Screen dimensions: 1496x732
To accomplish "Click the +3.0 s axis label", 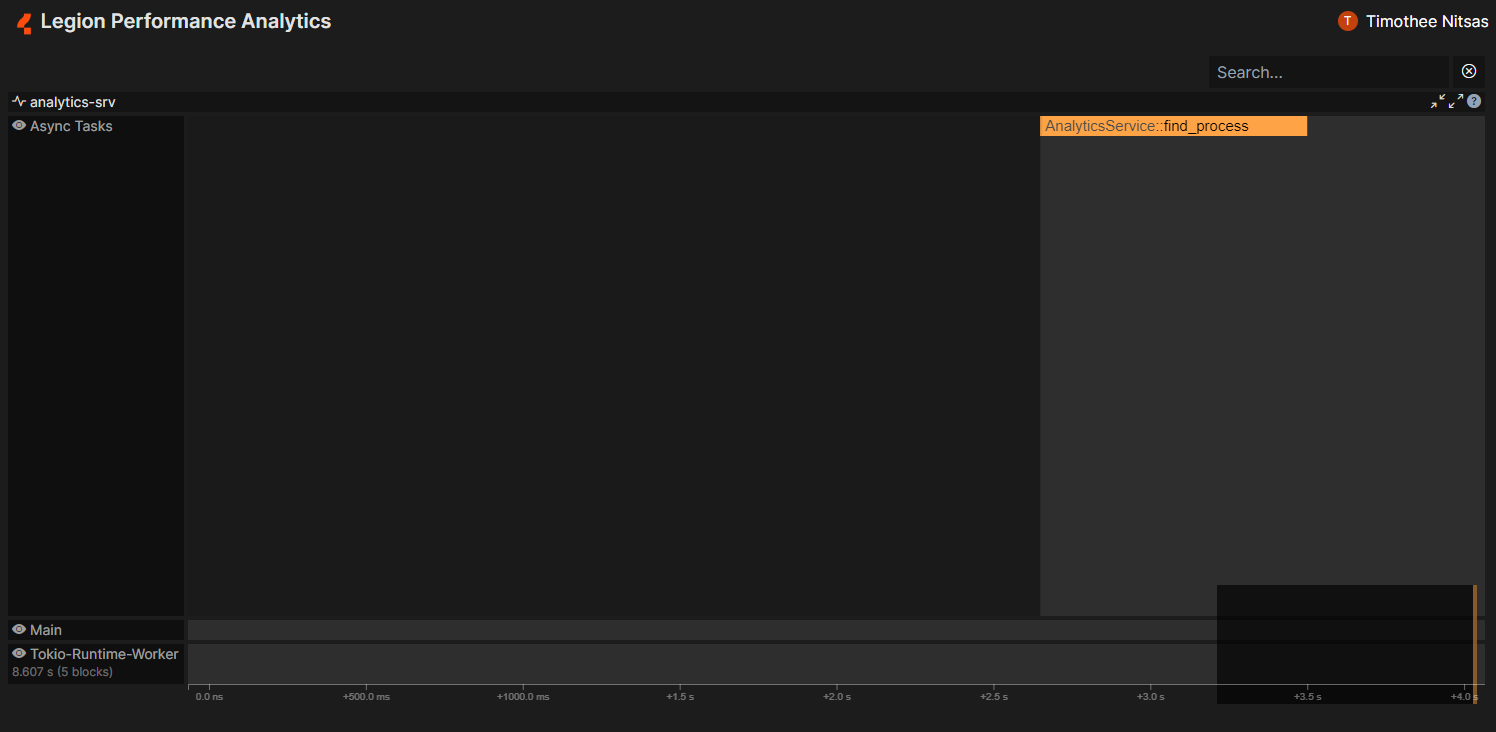I will point(1150,697).
